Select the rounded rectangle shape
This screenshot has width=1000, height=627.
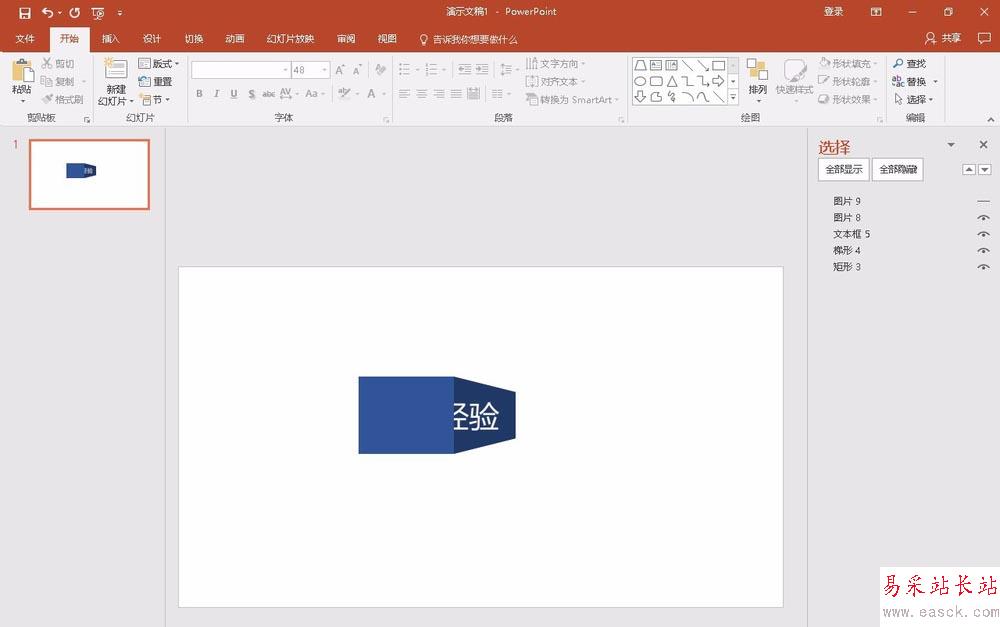pos(656,81)
